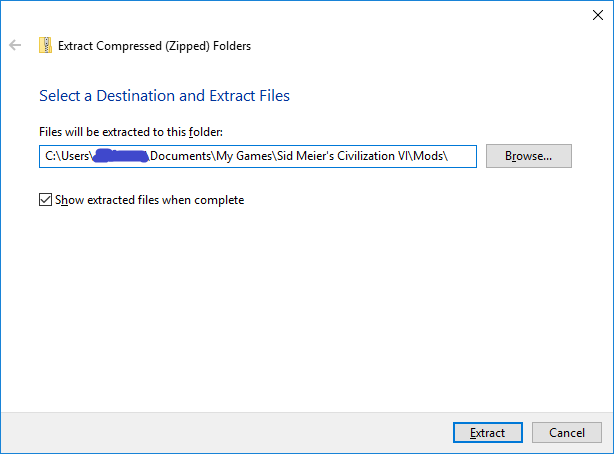
Task: Uncheck the Show extracted files checkbox
Action: coord(45,199)
